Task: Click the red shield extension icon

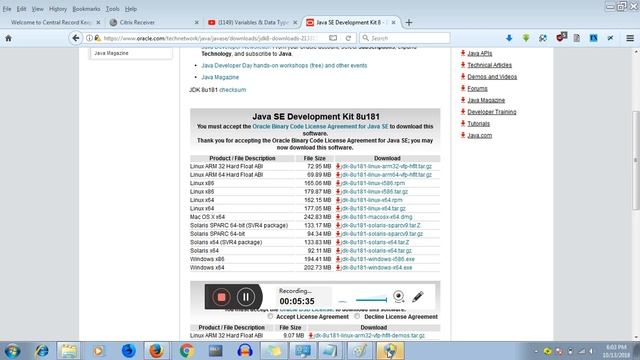Action: [561, 37]
